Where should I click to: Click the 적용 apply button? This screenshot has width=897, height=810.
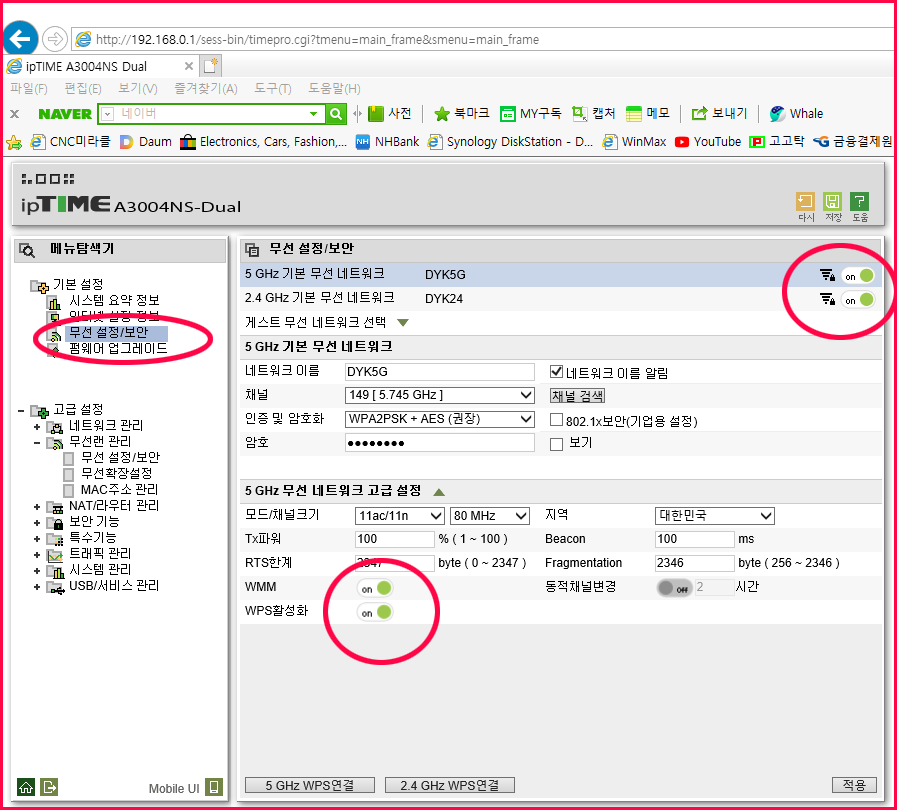(x=854, y=785)
